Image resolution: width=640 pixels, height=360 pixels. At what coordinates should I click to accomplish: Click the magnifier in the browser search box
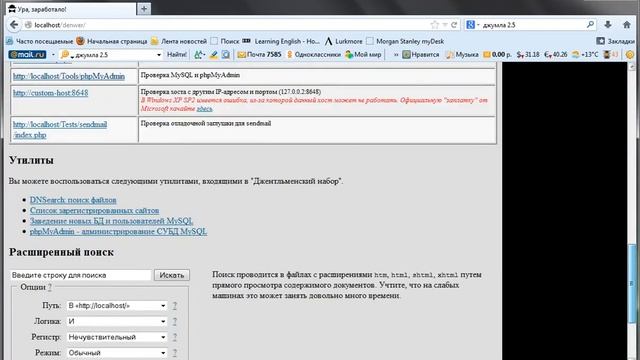point(590,25)
